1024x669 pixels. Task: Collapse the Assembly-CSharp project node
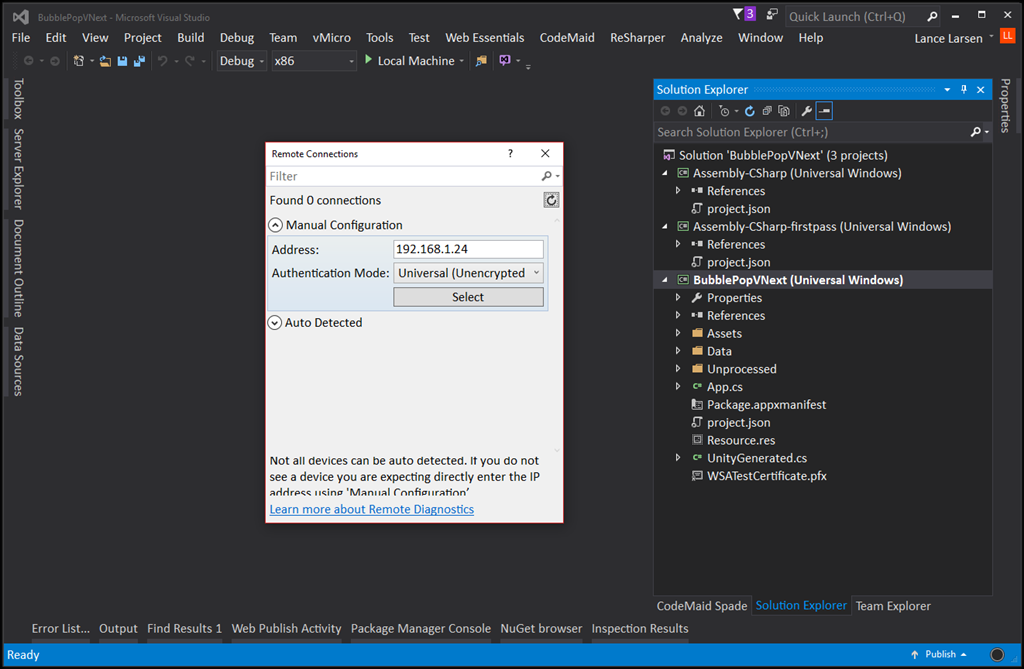pos(665,173)
